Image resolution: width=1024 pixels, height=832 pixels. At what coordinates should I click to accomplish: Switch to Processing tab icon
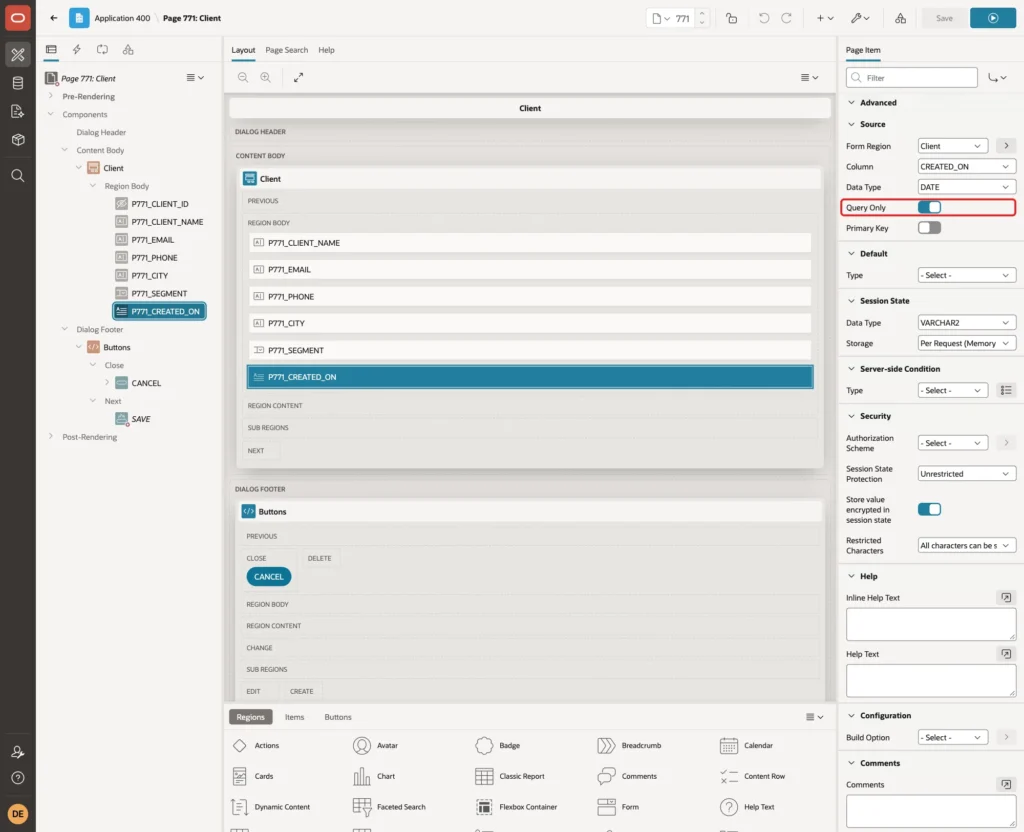[103, 50]
